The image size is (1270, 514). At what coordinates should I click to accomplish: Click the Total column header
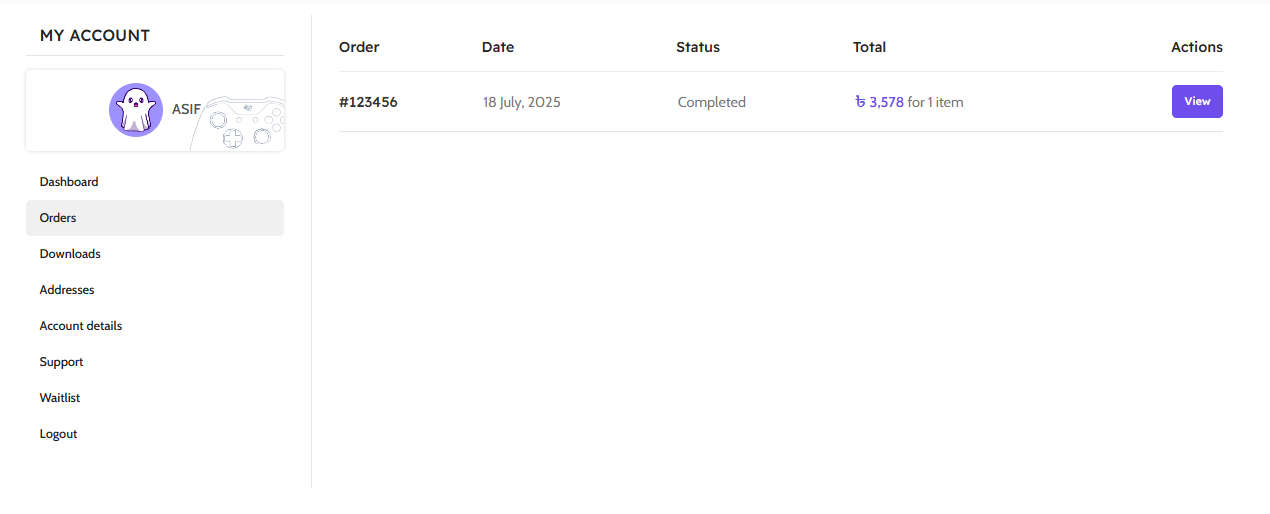click(869, 47)
